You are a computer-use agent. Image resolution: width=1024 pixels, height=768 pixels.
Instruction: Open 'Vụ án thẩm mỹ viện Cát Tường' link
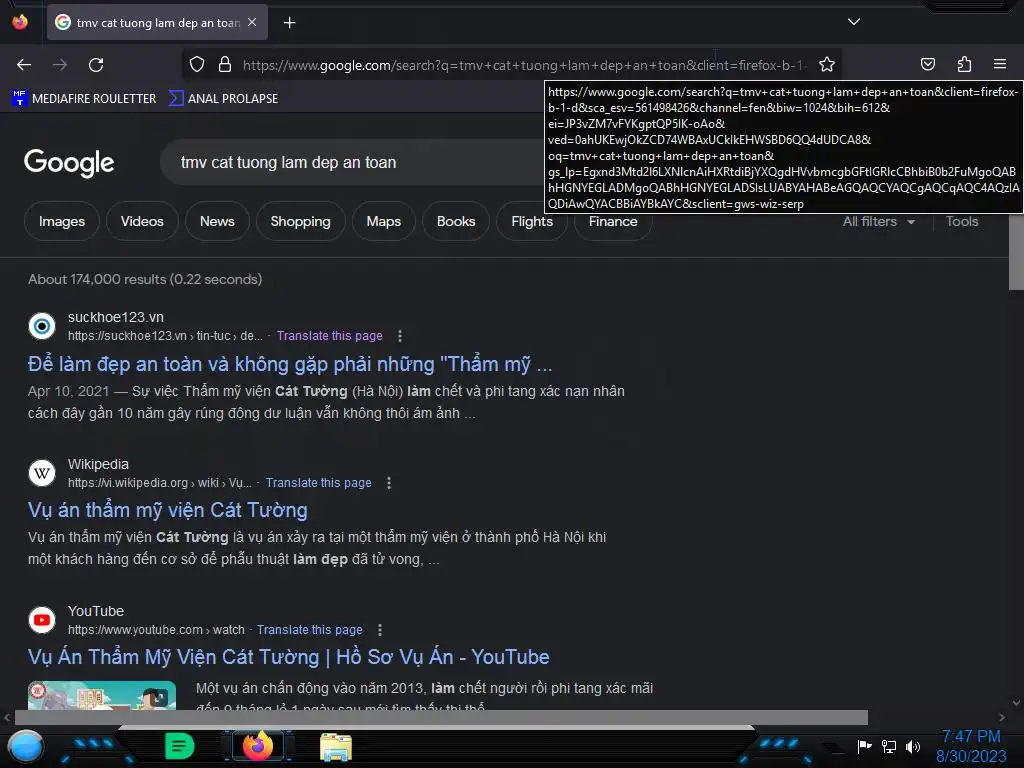click(x=167, y=510)
